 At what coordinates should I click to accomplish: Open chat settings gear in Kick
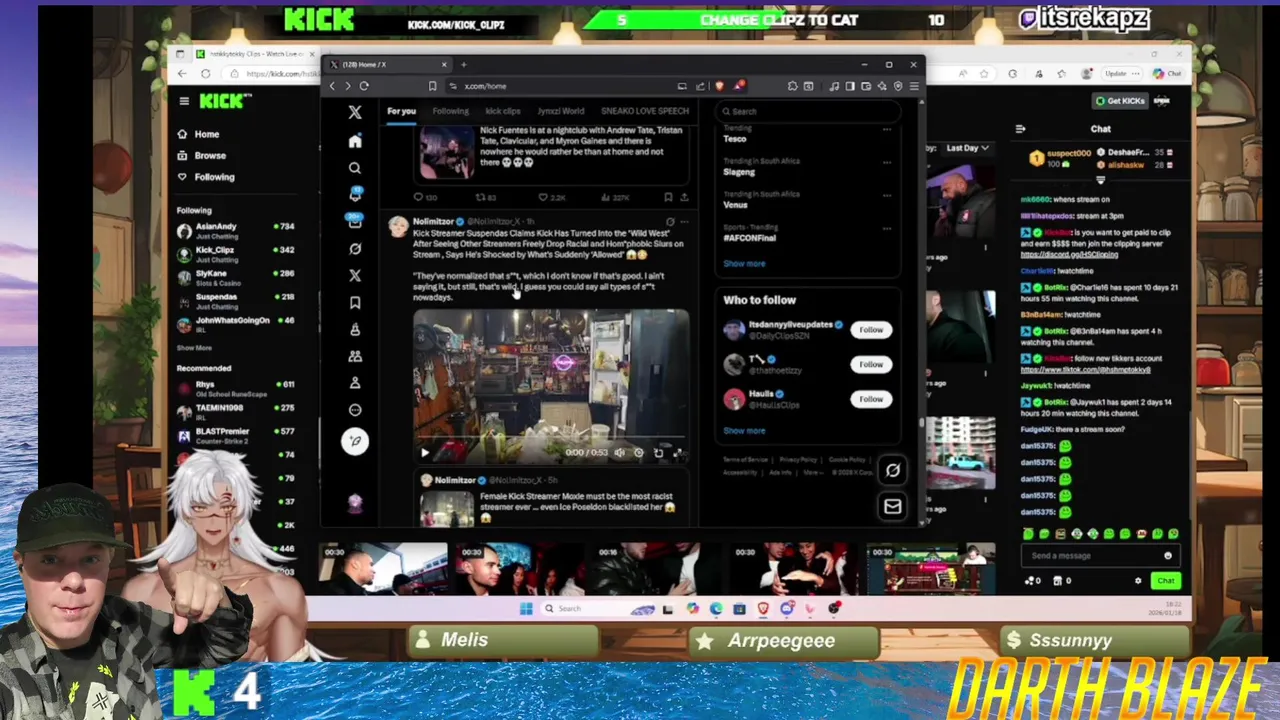pyautogui.click(x=1138, y=581)
